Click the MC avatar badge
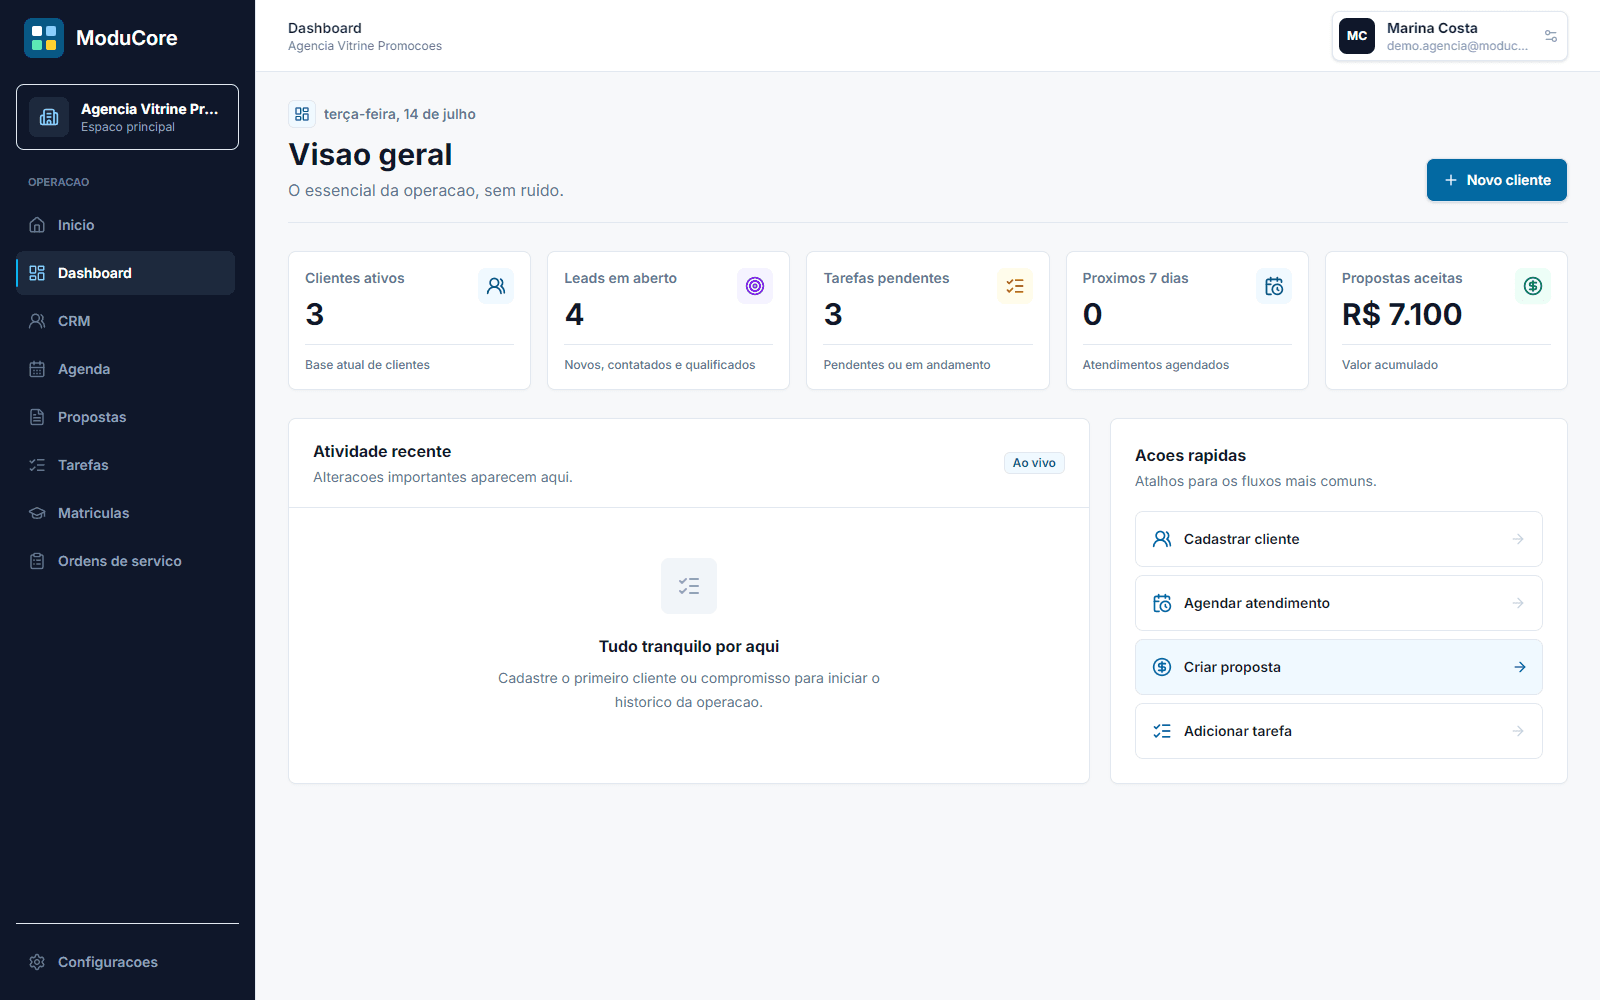This screenshot has width=1600, height=1000. (x=1357, y=36)
